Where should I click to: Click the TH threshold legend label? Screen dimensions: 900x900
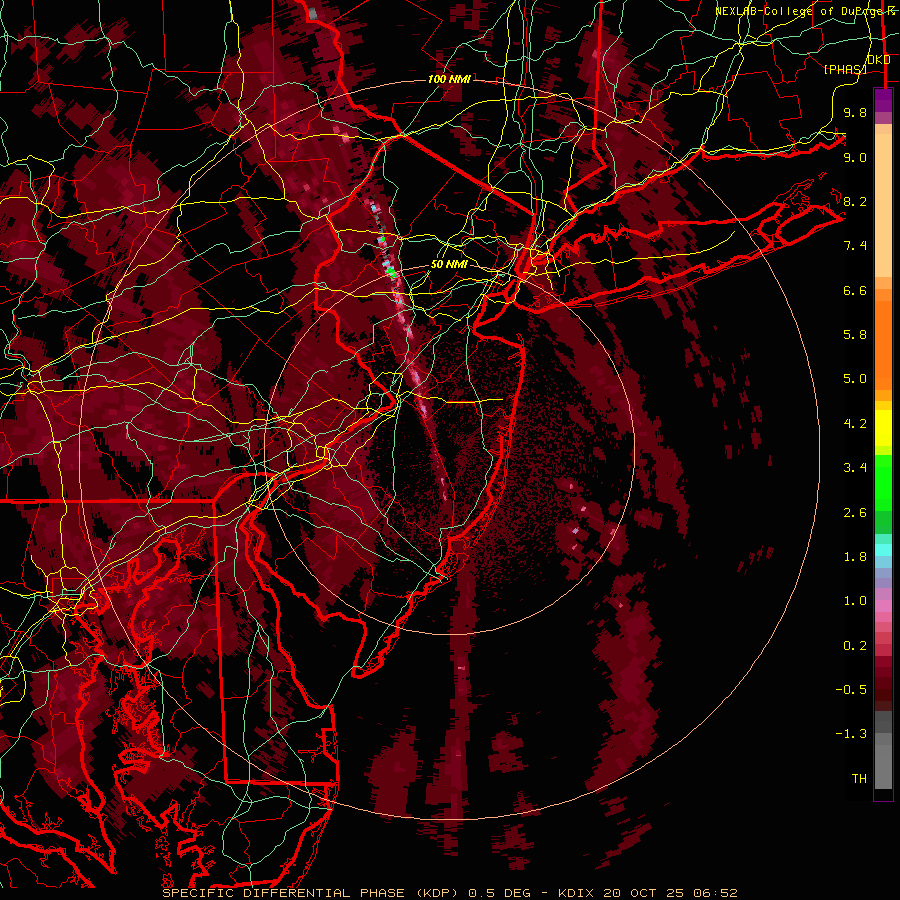(859, 779)
